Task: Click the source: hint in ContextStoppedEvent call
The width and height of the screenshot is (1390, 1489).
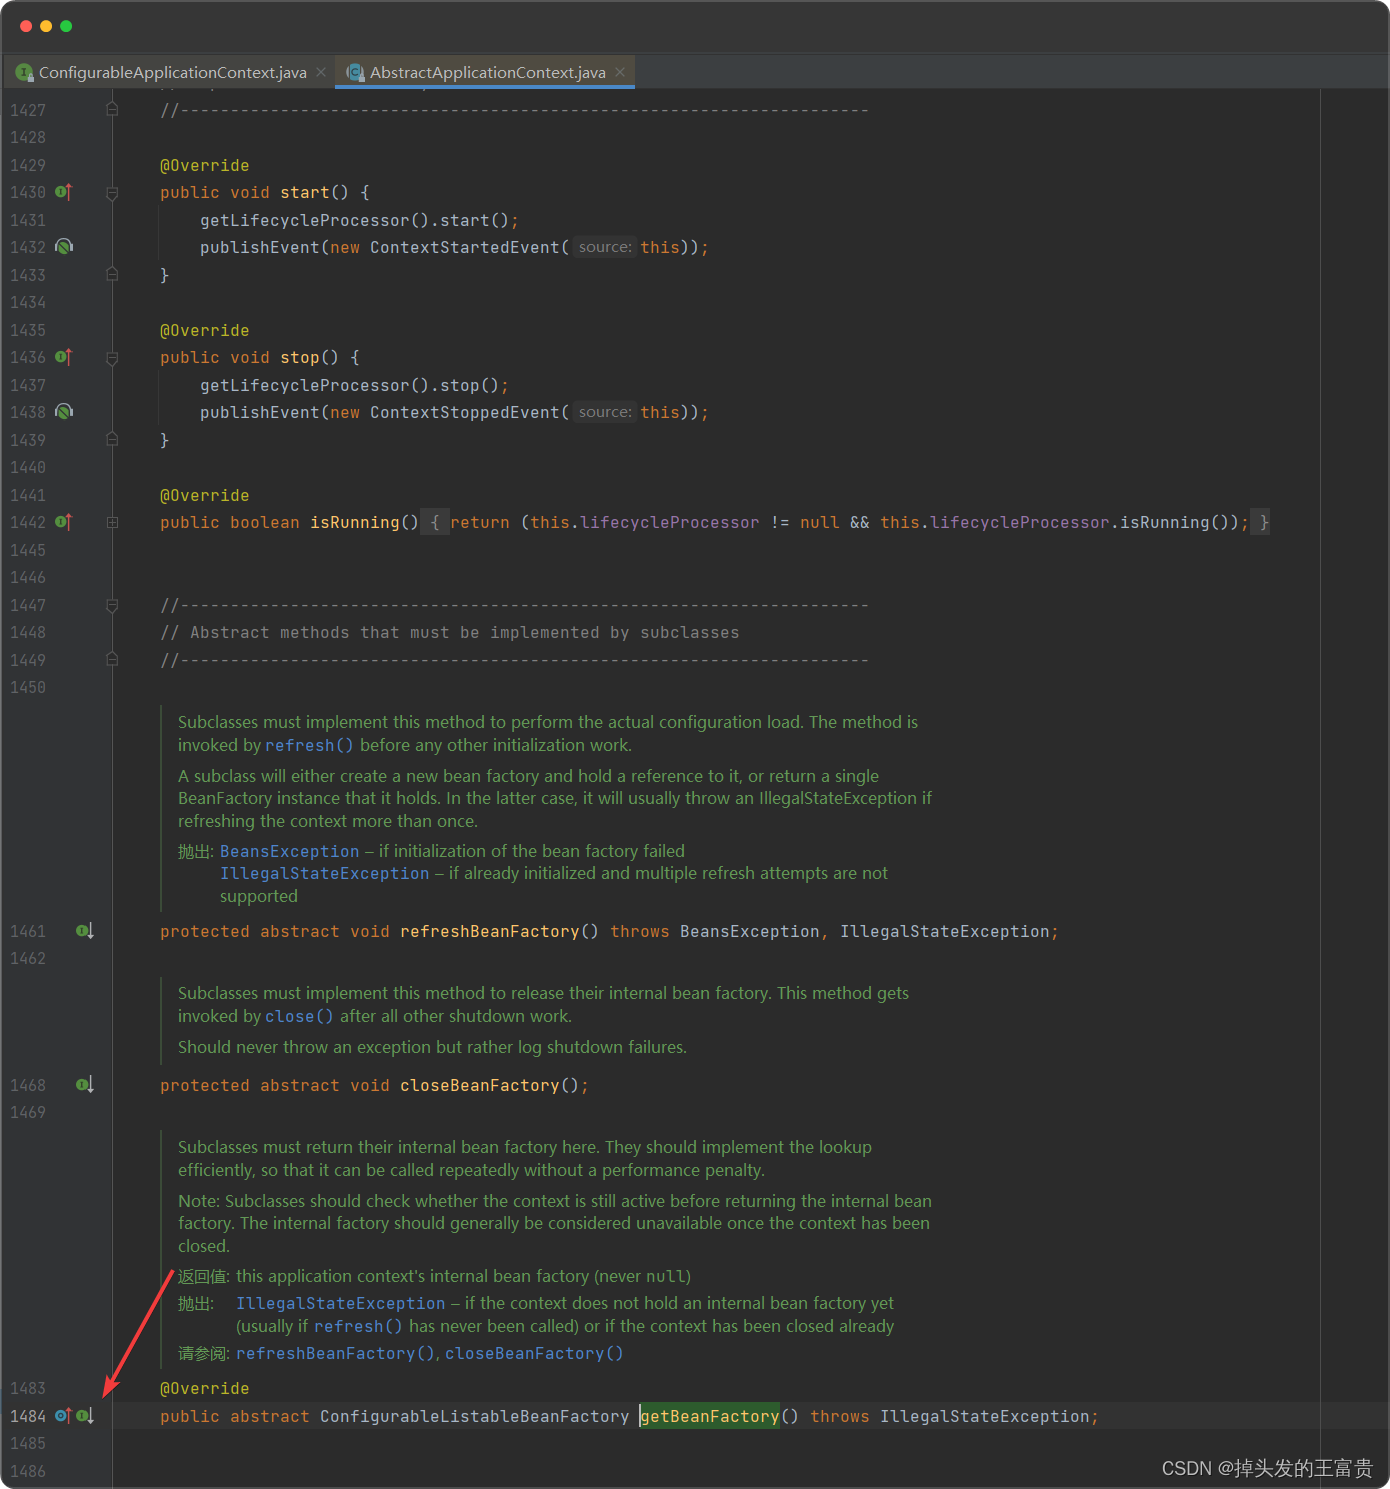Action: [x=605, y=412]
